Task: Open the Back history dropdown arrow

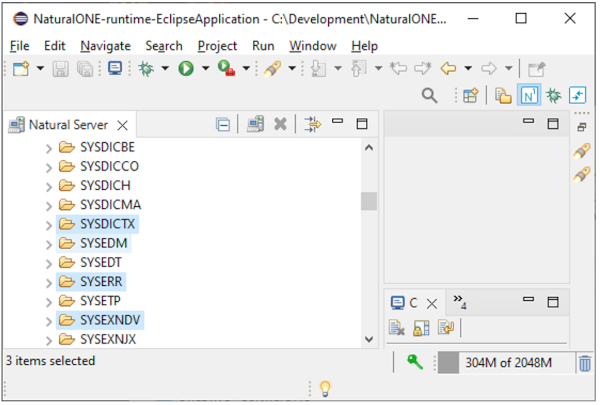Action: click(468, 69)
